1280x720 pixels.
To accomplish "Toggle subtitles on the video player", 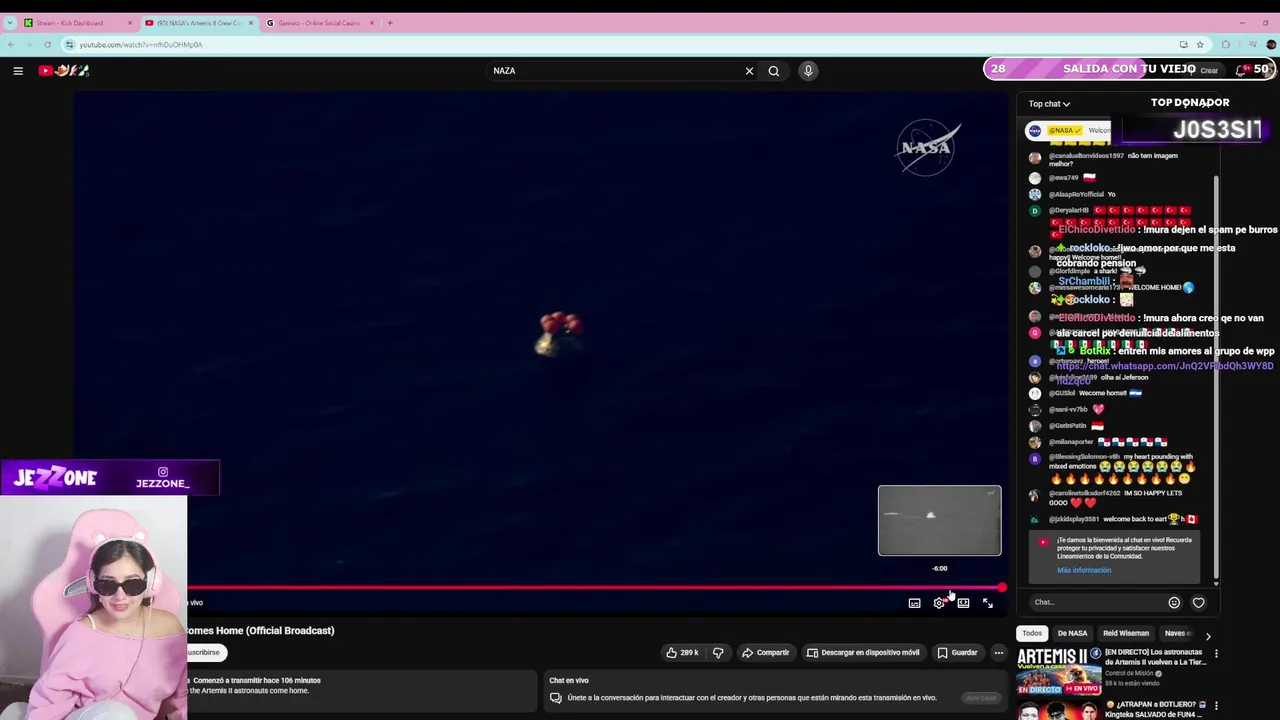I will 914,603.
